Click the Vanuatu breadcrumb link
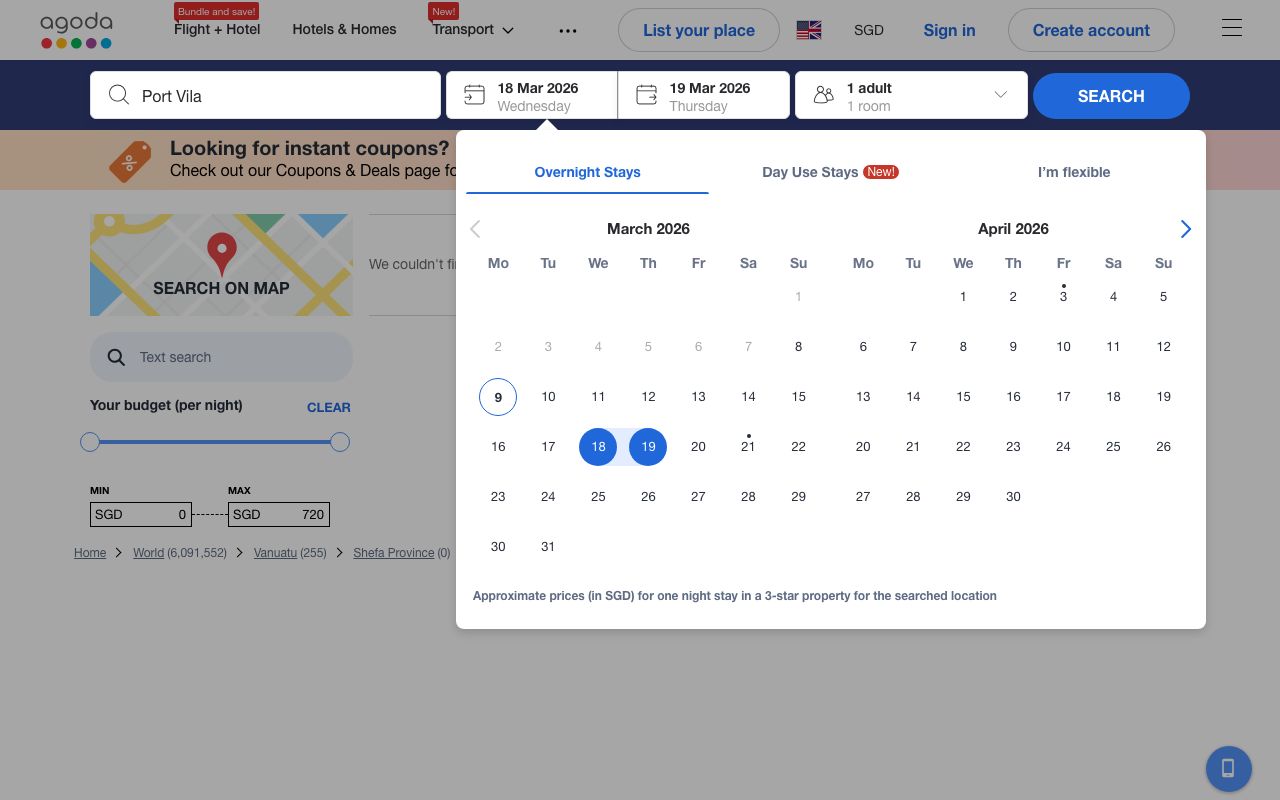The image size is (1280, 800). point(275,553)
